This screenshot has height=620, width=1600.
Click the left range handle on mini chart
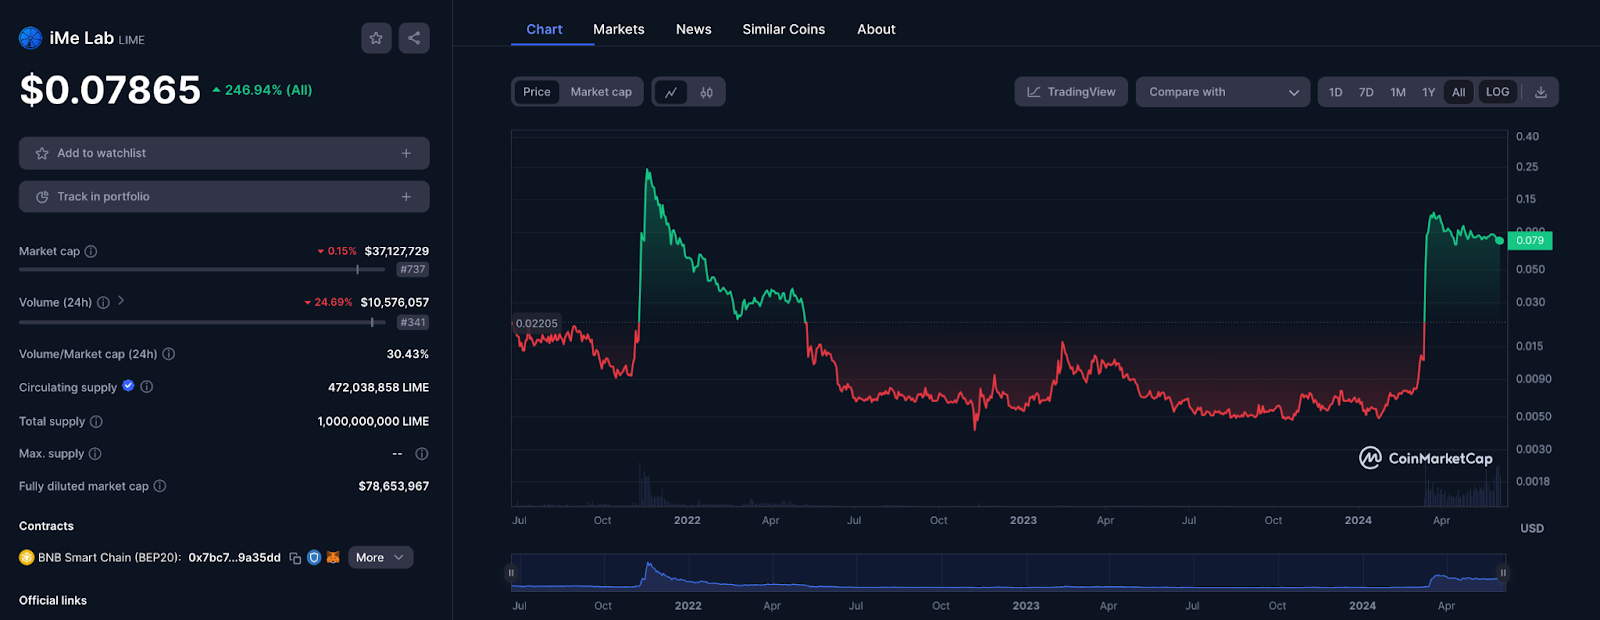click(511, 573)
